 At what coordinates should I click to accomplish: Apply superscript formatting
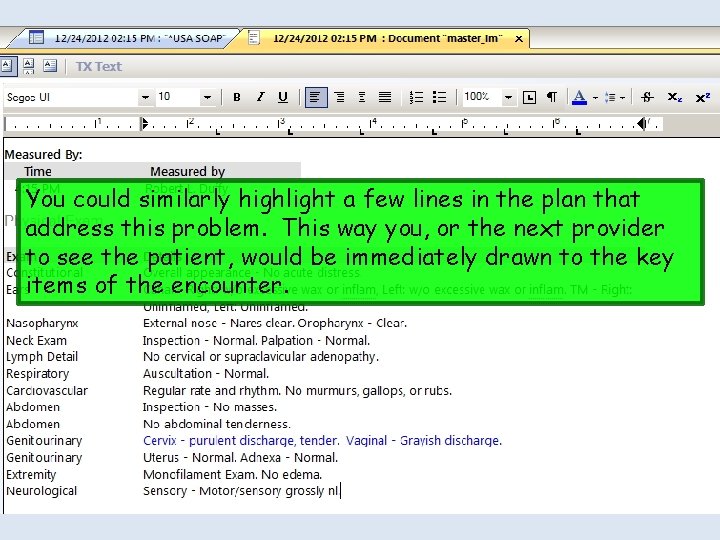703,97
